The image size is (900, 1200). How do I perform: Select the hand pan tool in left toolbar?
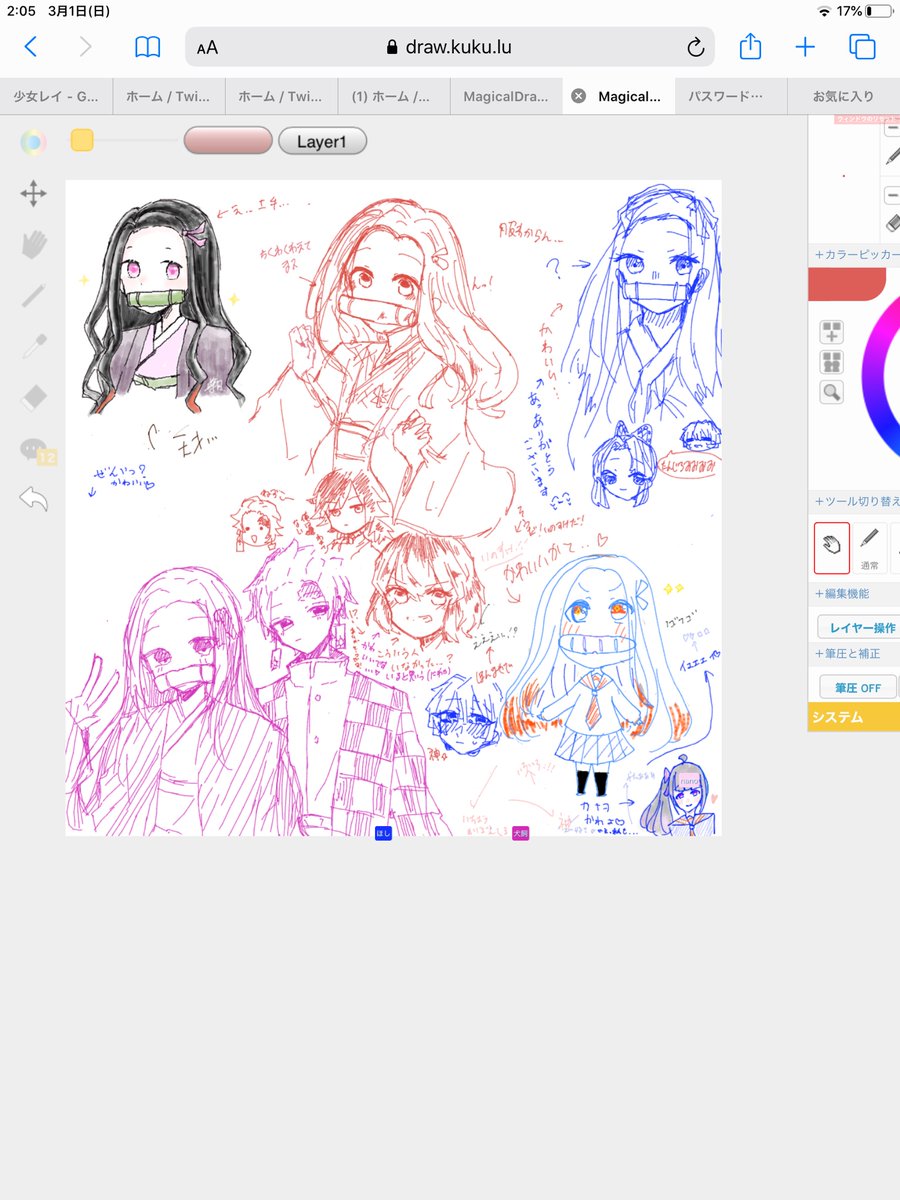33,245
